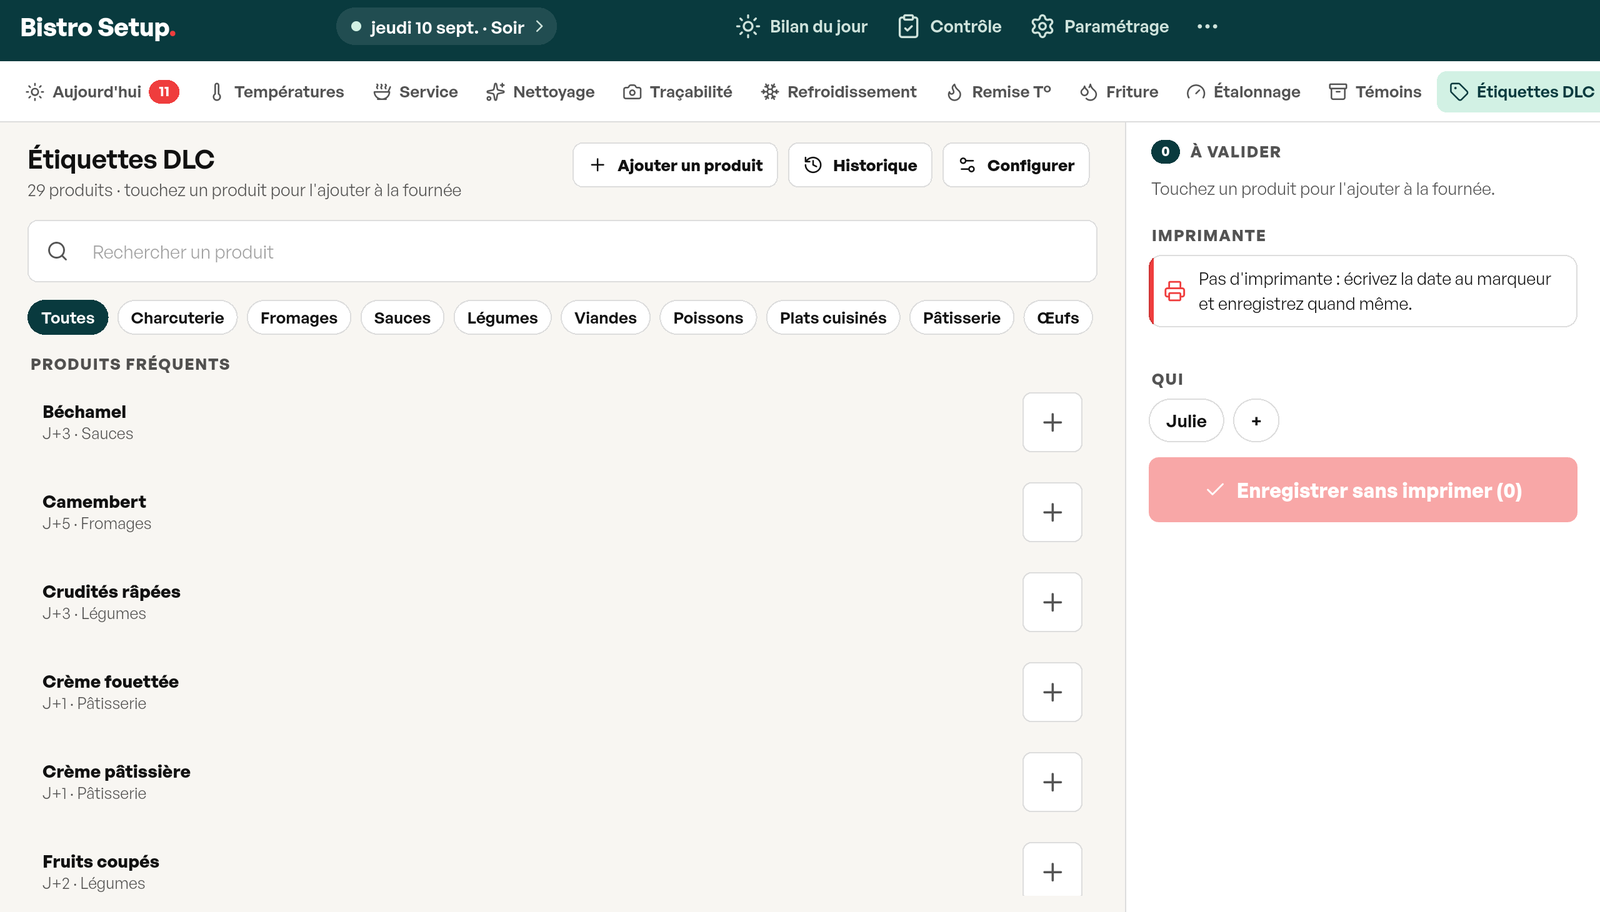Click the search magnifier icon
Screen dimensions: 1600x912
58,252
